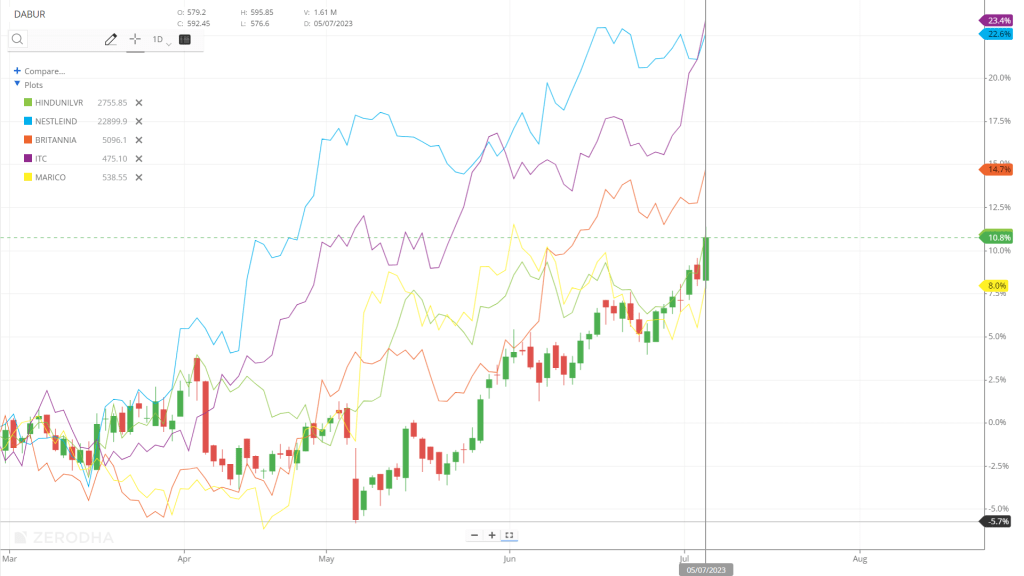Click the Compare plus button

pos(17,71)
